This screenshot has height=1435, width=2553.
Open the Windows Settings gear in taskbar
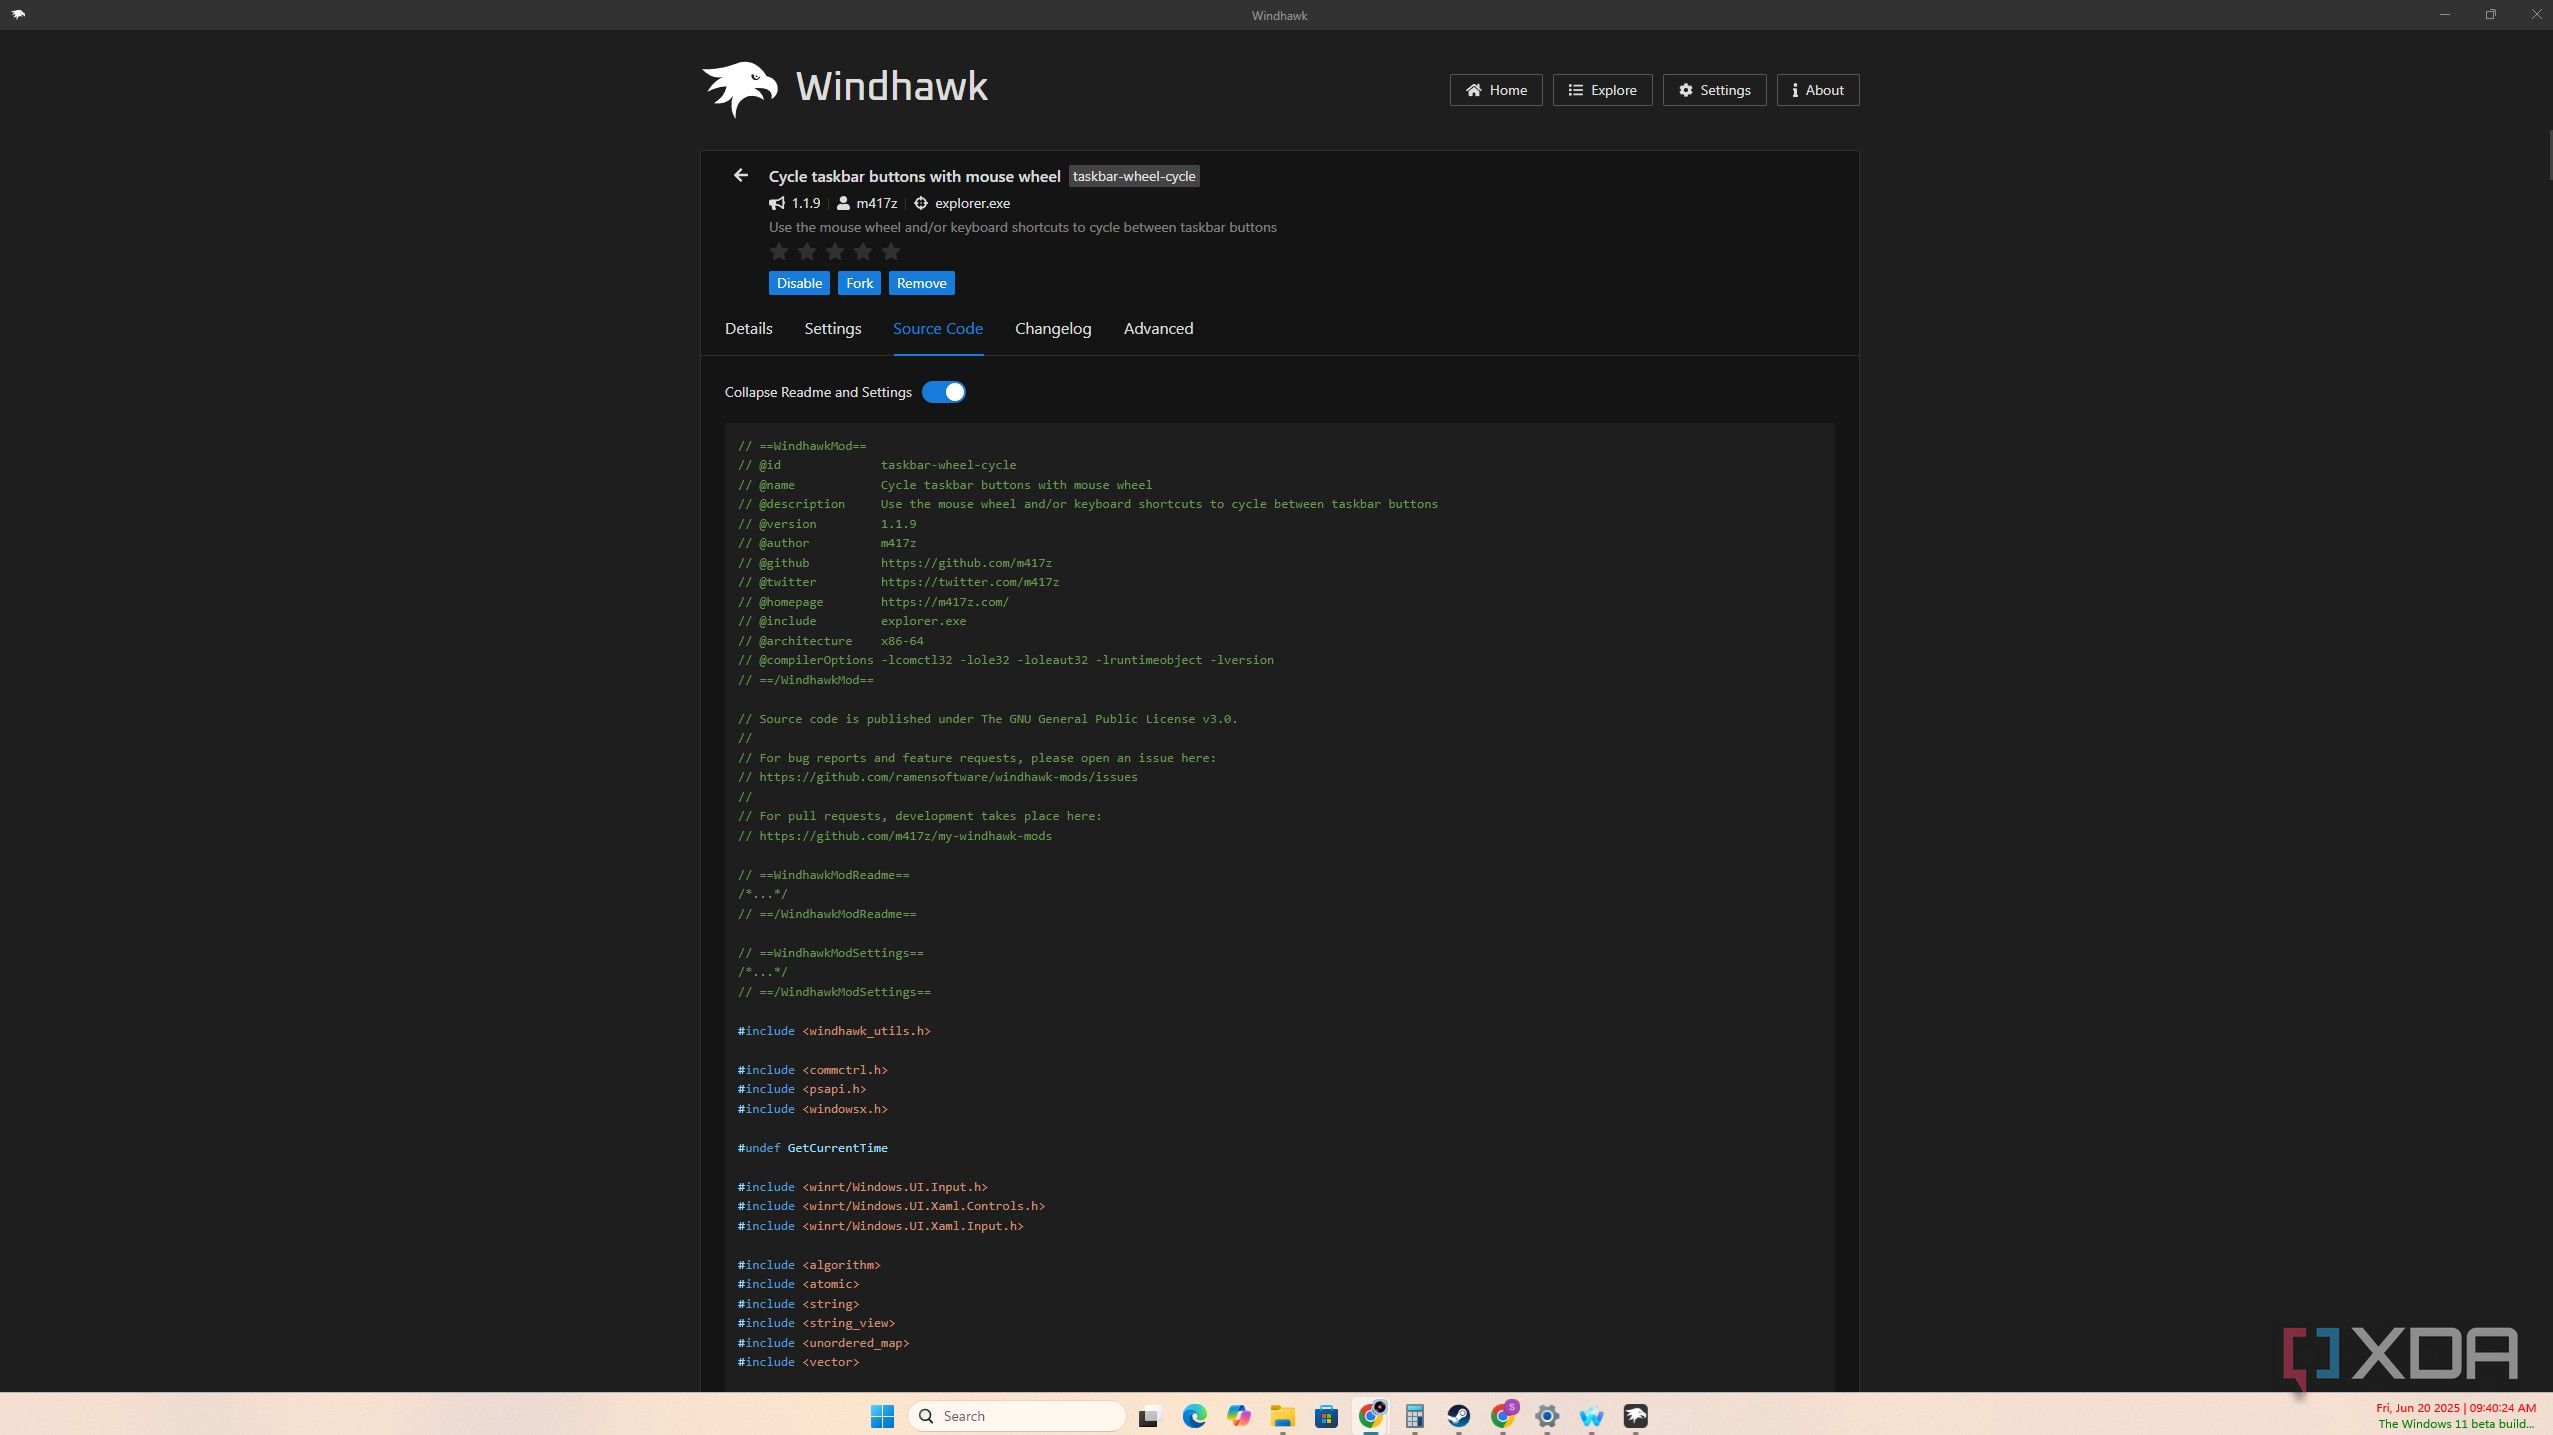coord(1547,1416)
